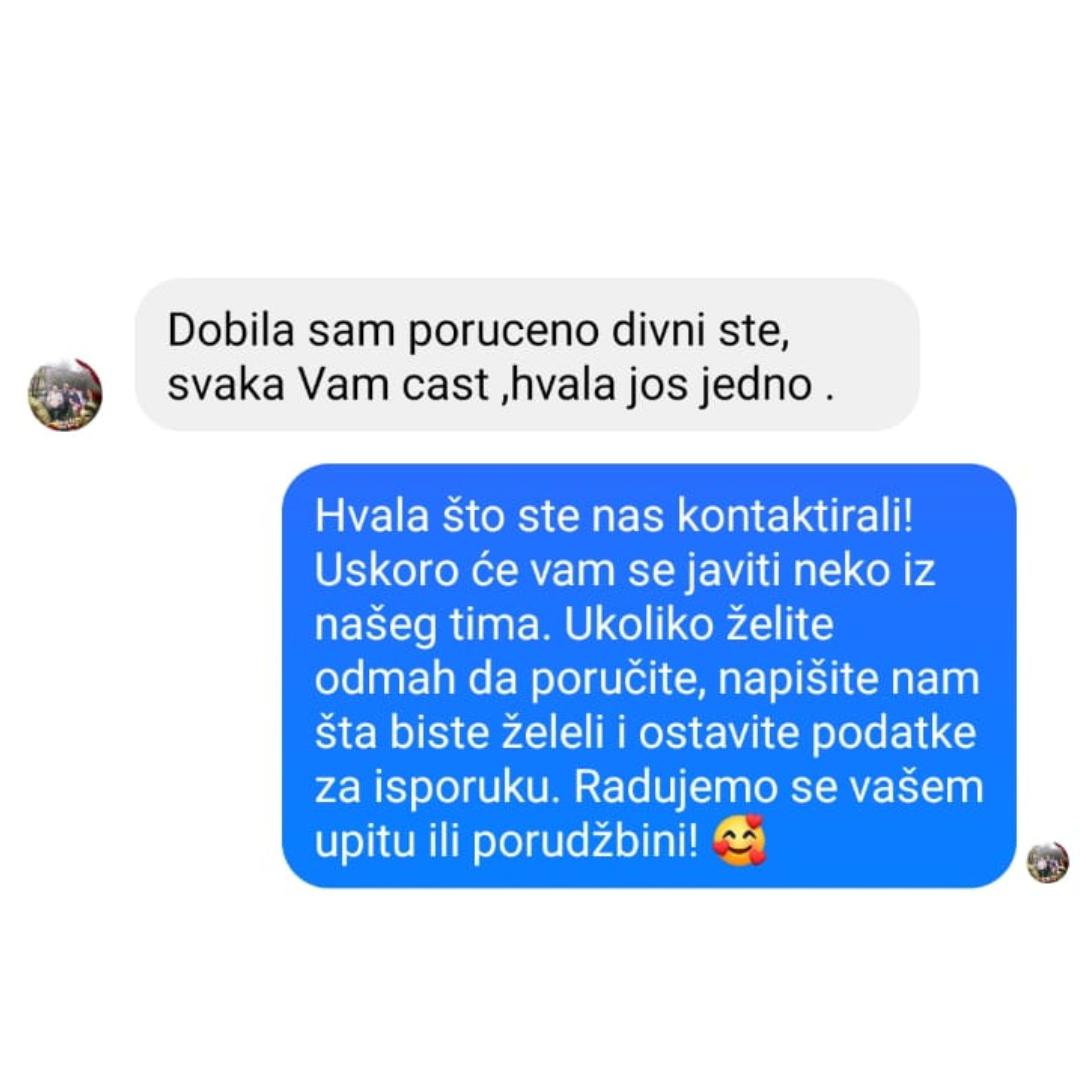Click 'za isporuku. Radujemo se vašem' line
1080x1080 pixels.
click(649, 787)
